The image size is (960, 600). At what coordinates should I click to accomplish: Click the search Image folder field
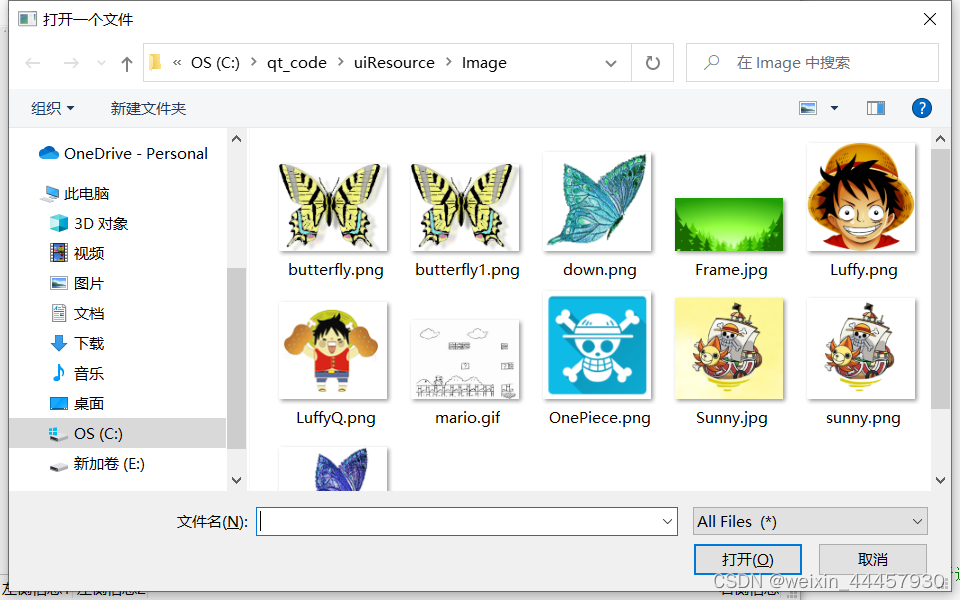coord(812,62)
